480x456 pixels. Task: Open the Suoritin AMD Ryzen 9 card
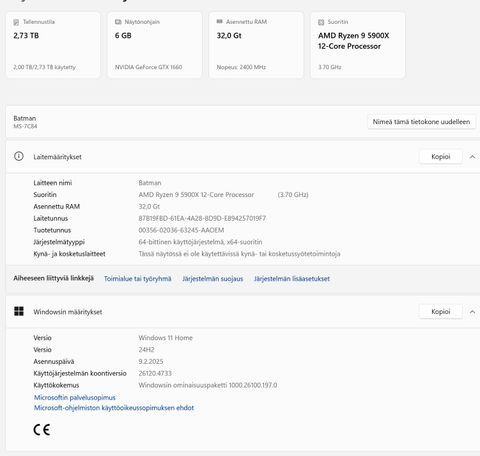point(358,45)
